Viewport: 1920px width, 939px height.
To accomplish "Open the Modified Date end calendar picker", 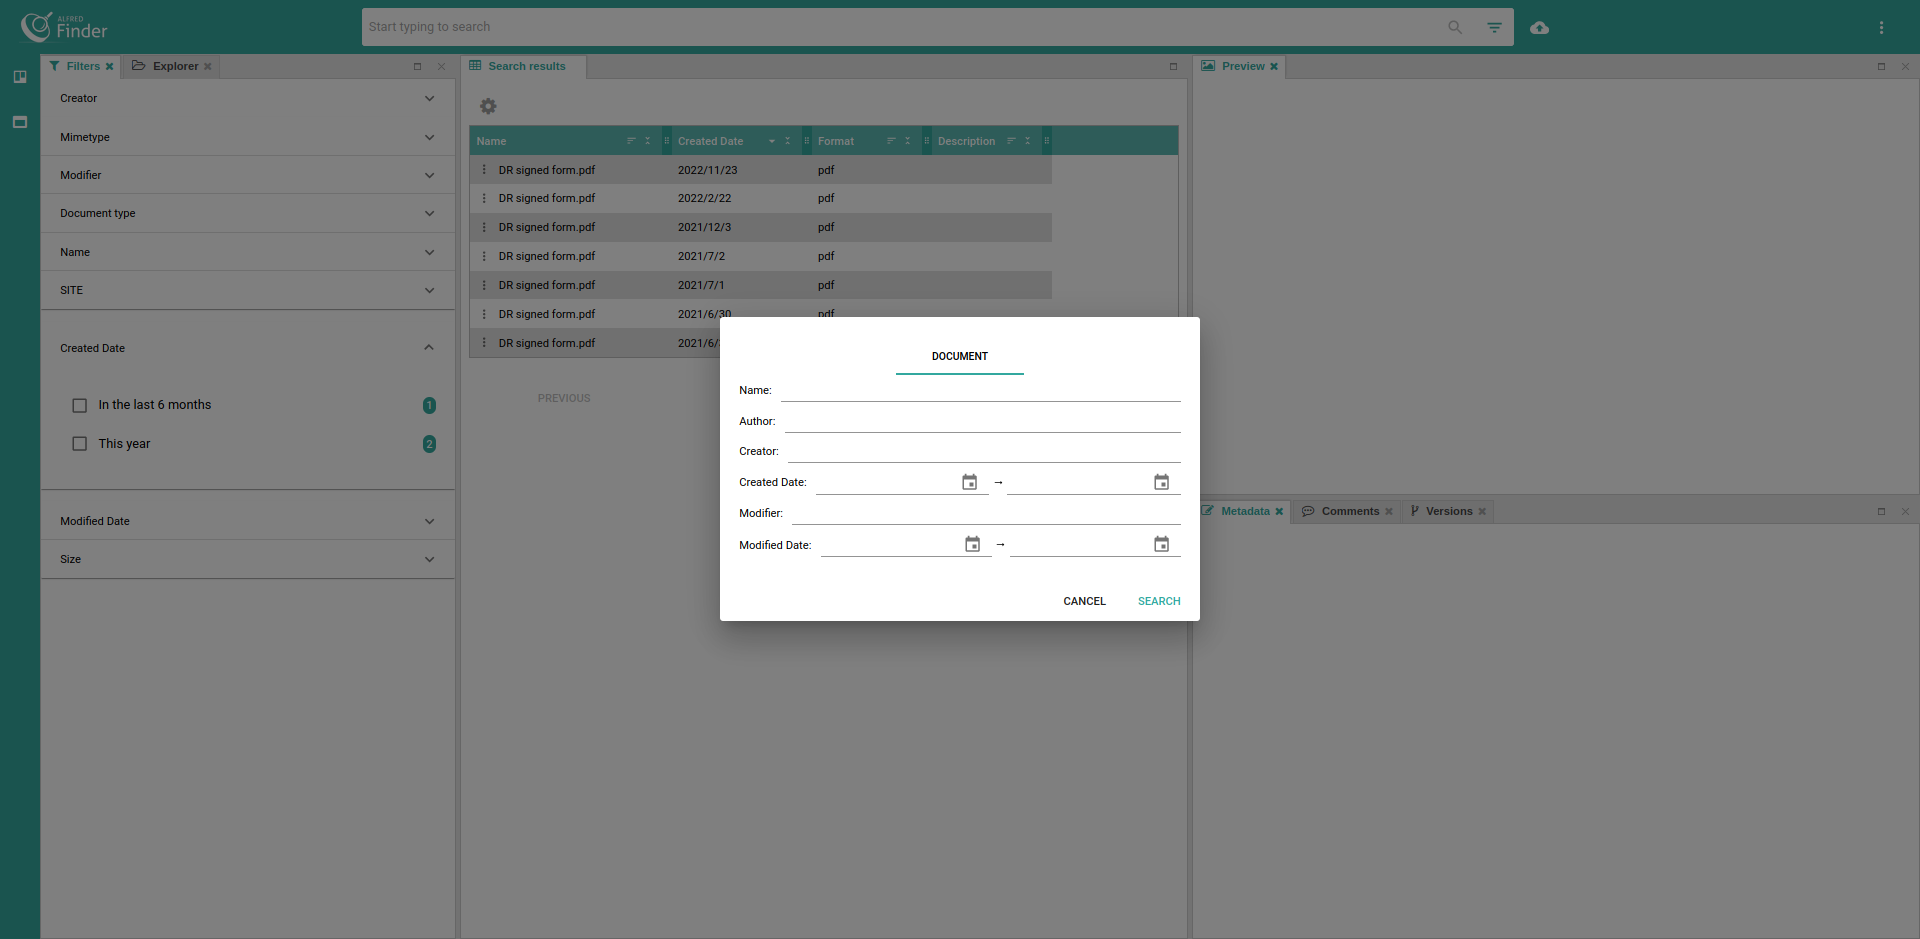I will point(1161,544).
